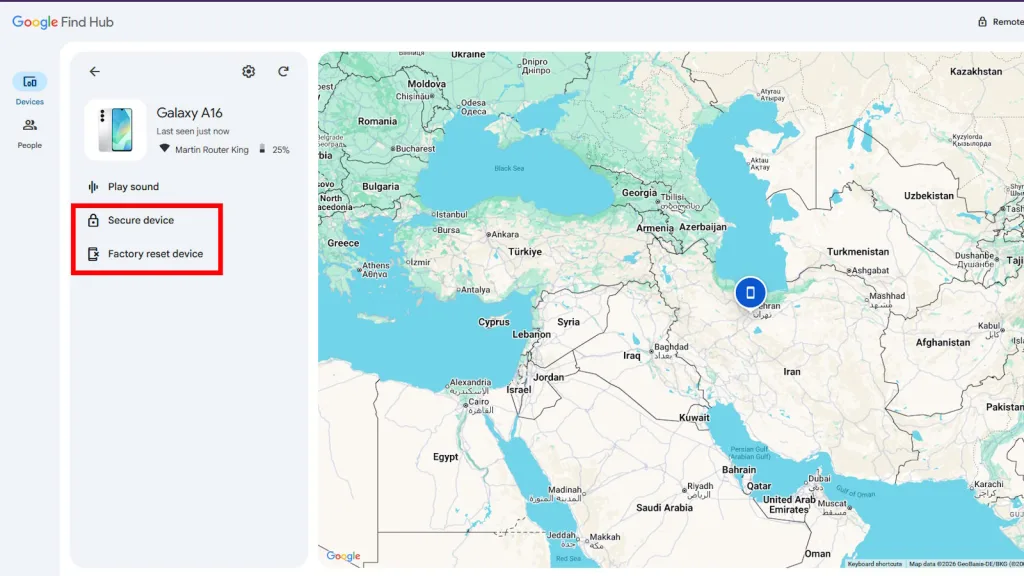Open the People section in the sidebar
1024x576 pixels.
tap(28, 128)
